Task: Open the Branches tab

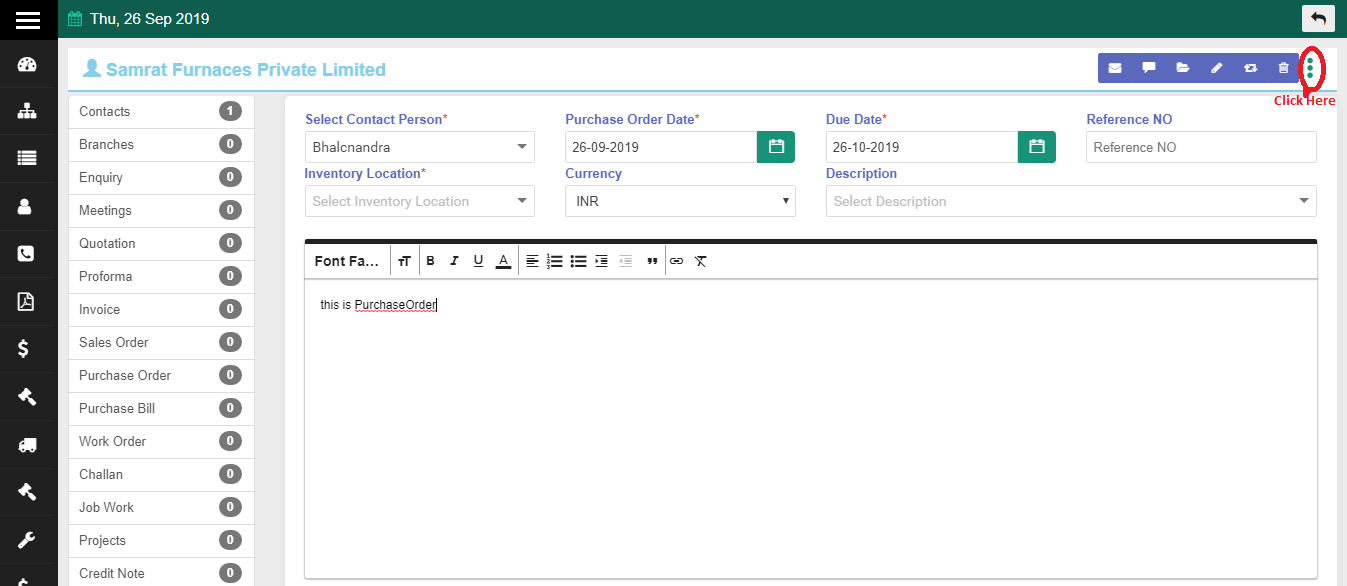Action: [x=161, y=144]
